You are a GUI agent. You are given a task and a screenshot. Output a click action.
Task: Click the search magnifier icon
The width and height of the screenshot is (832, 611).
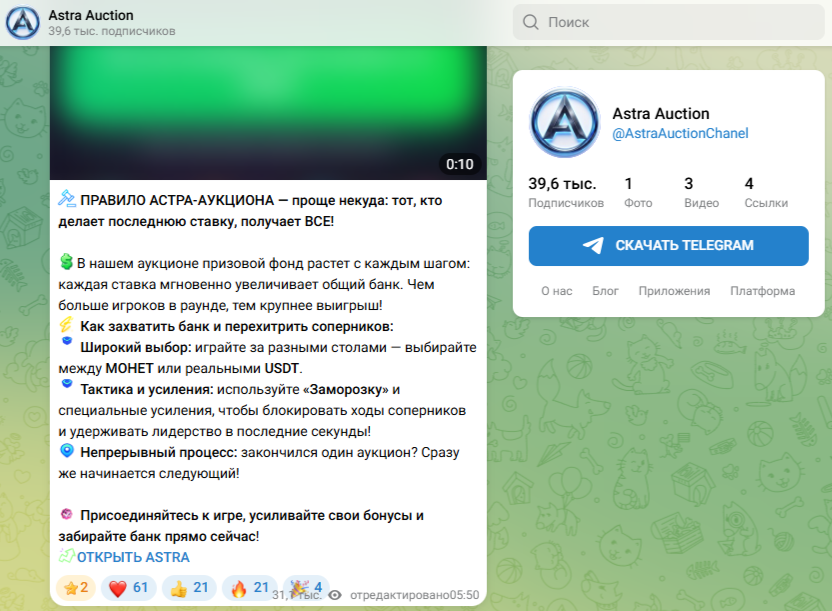530,22
